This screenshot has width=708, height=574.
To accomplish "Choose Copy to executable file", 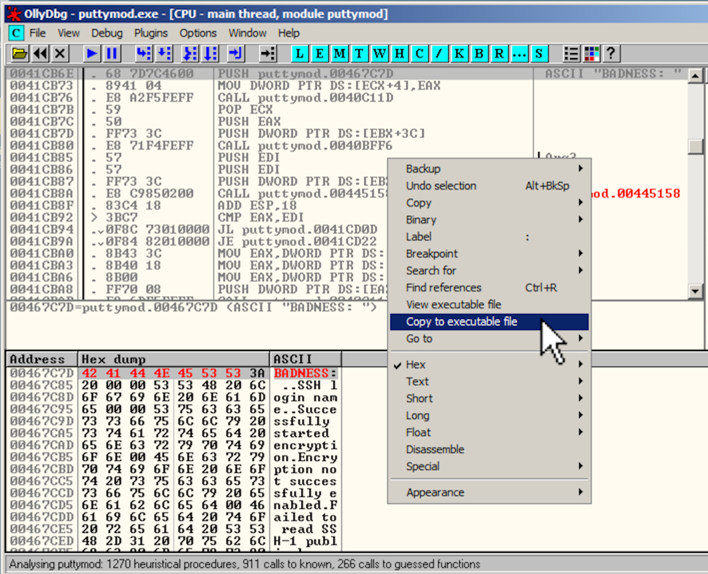I will coord(461,322).
